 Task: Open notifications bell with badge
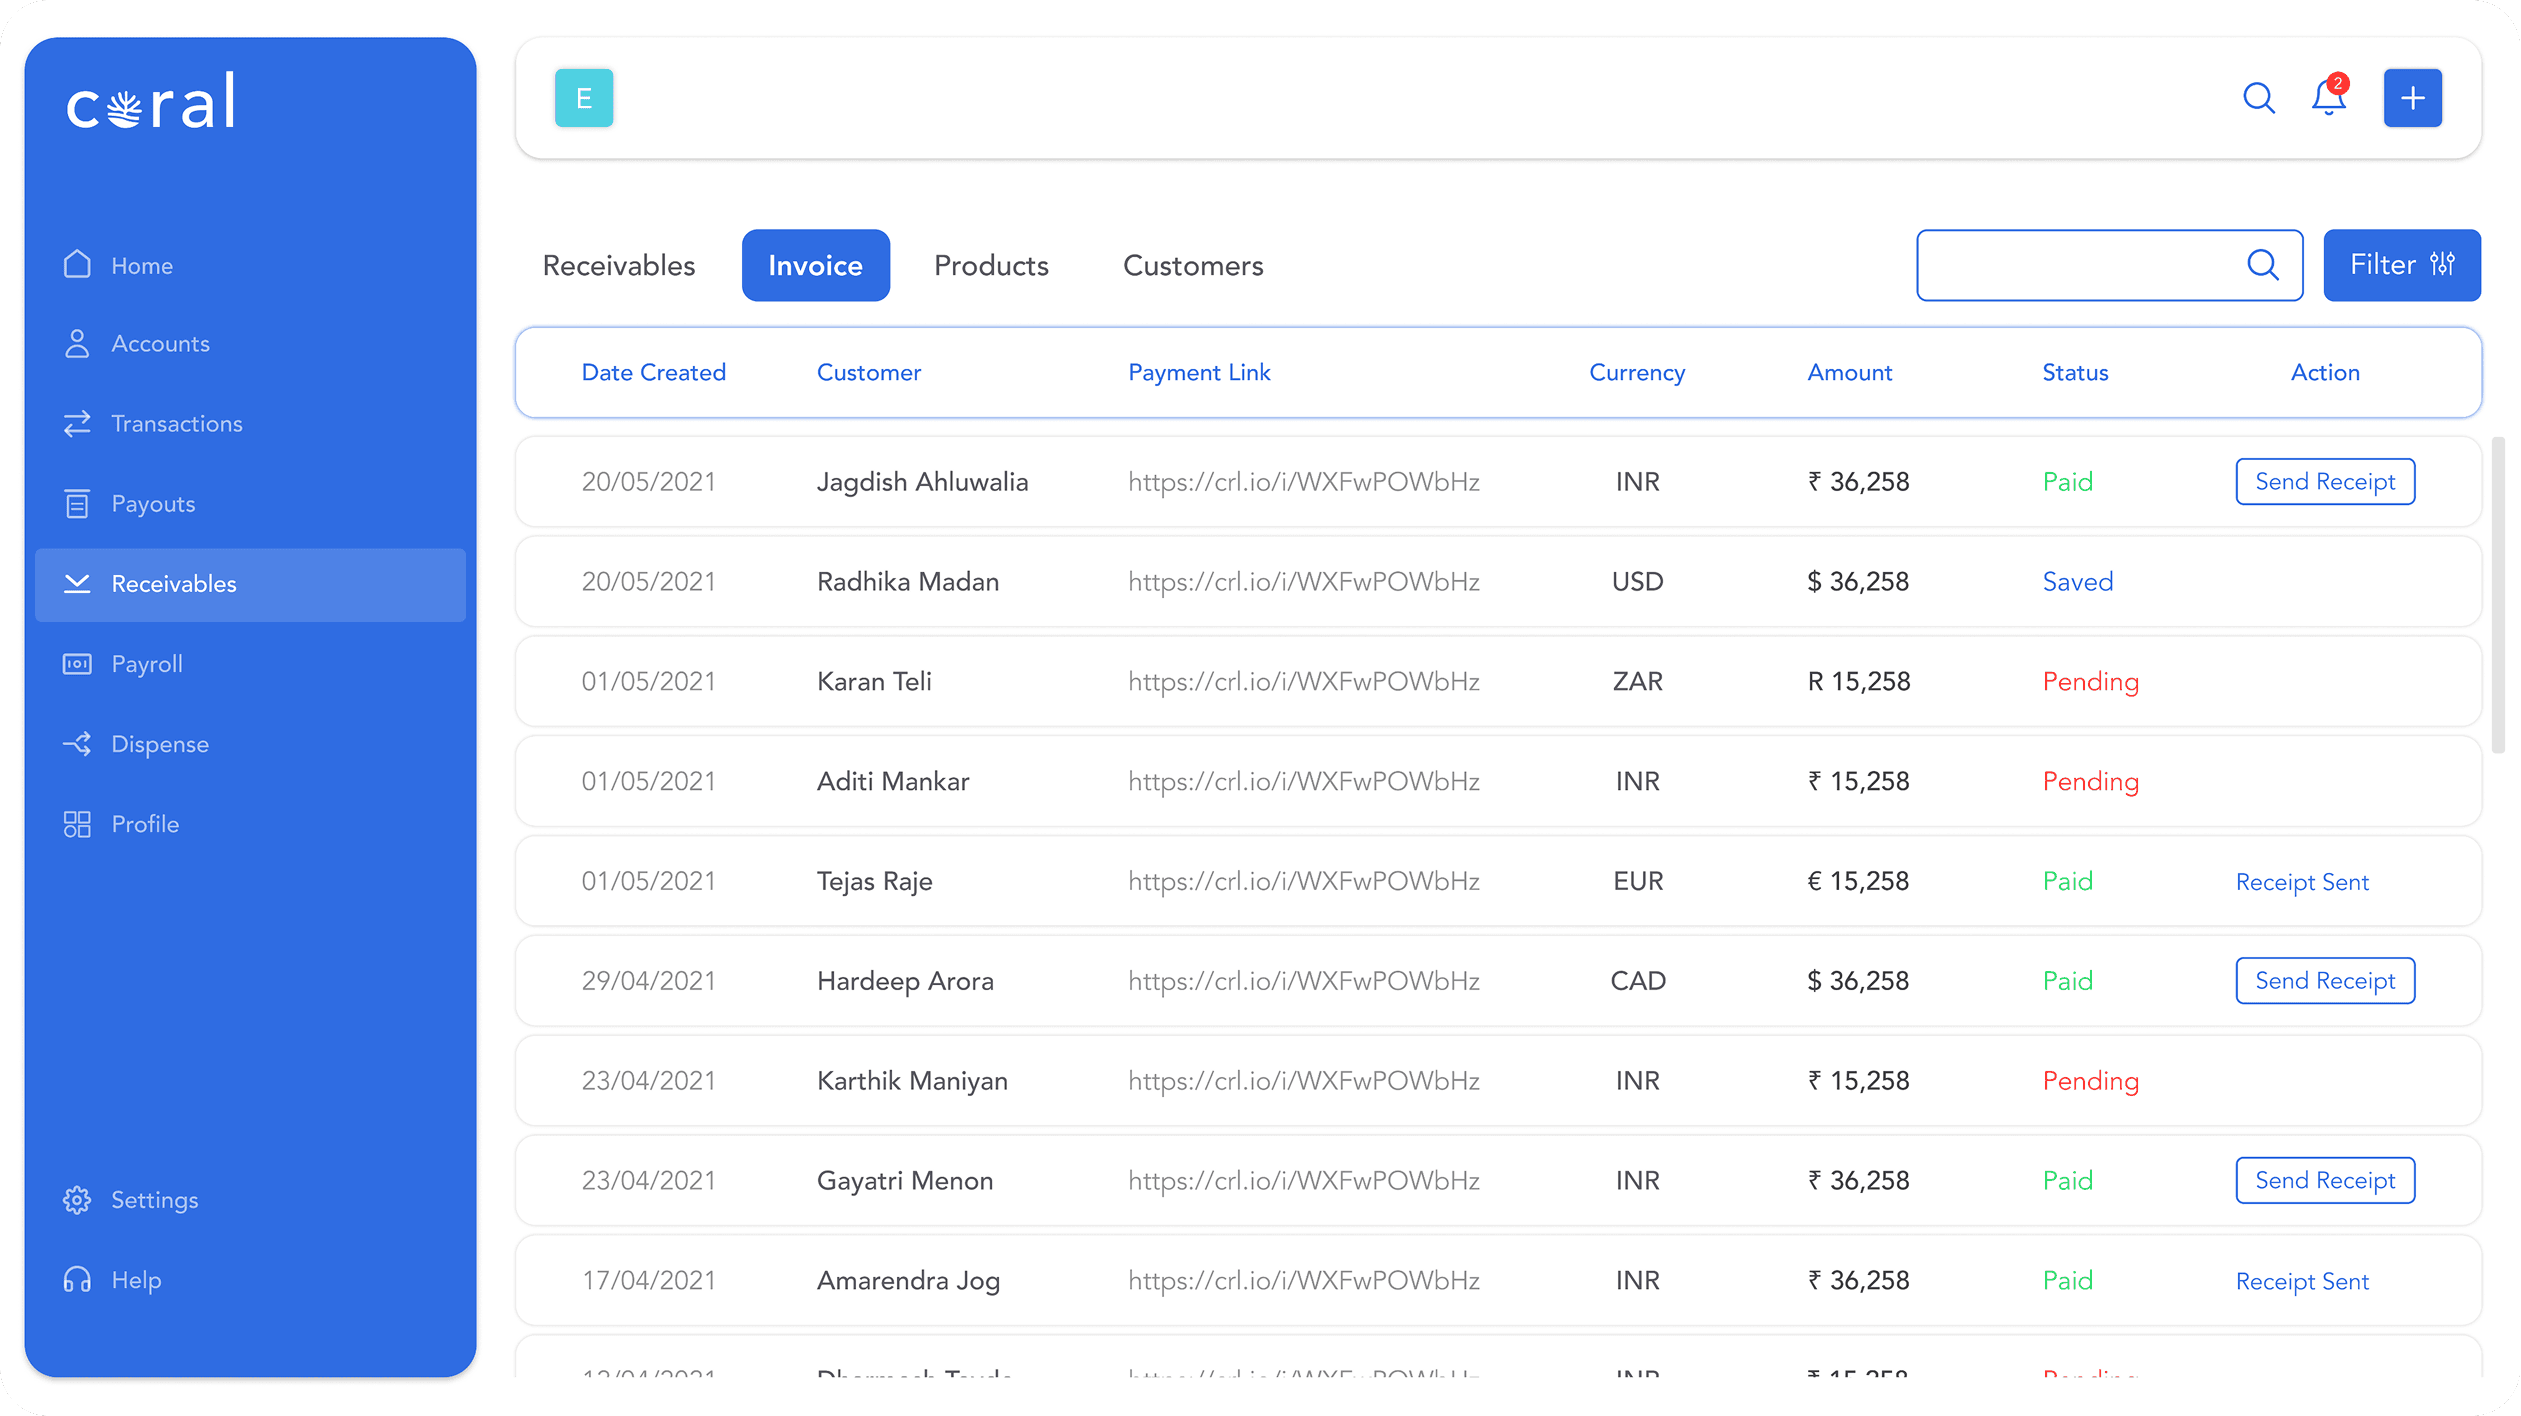click(x=2328, y=98)
